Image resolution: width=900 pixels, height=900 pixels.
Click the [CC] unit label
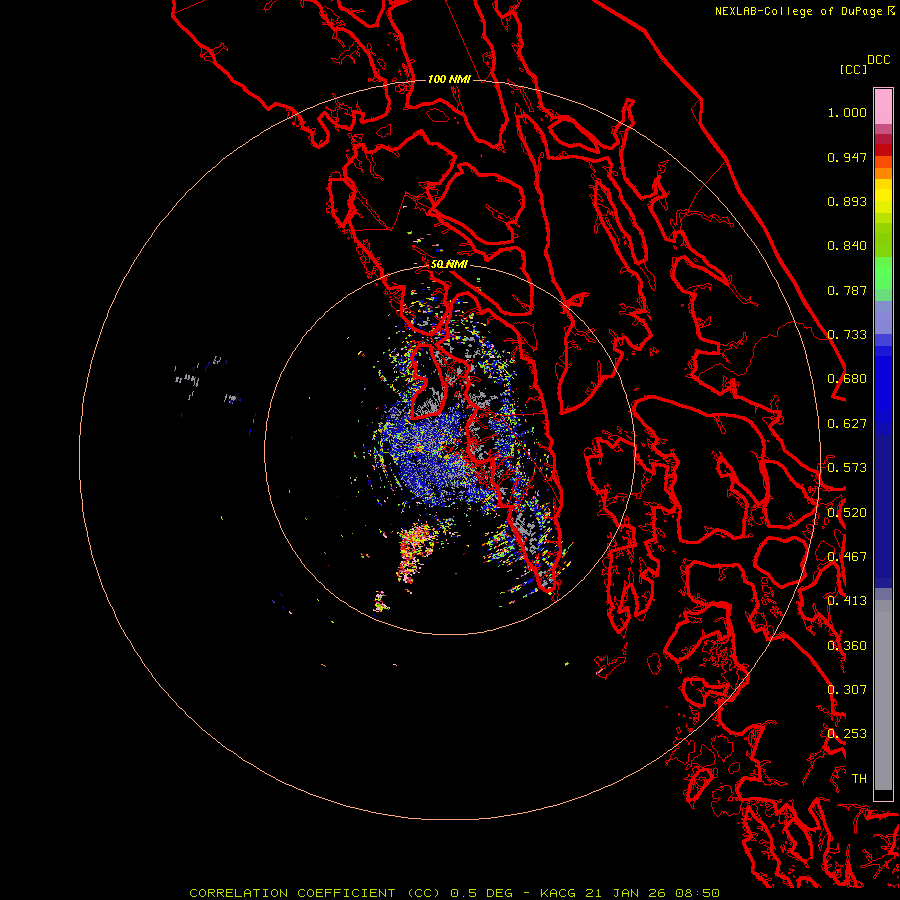tap(853, 69)
